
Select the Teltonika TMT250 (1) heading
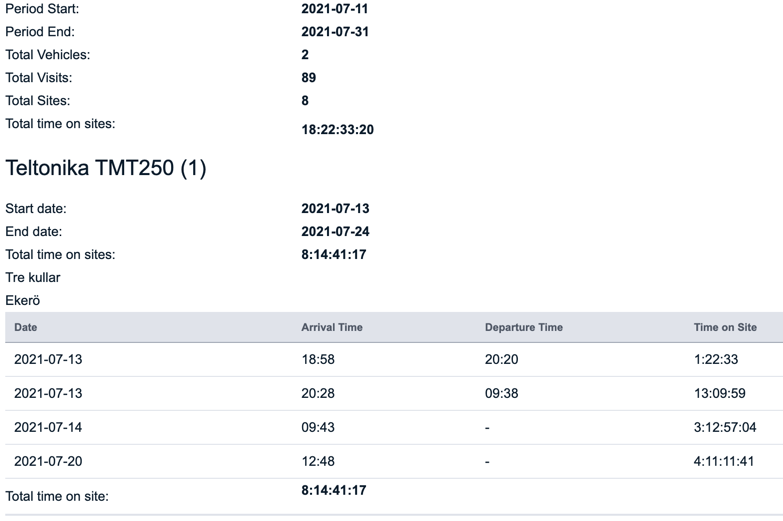[x=106, y=168]
